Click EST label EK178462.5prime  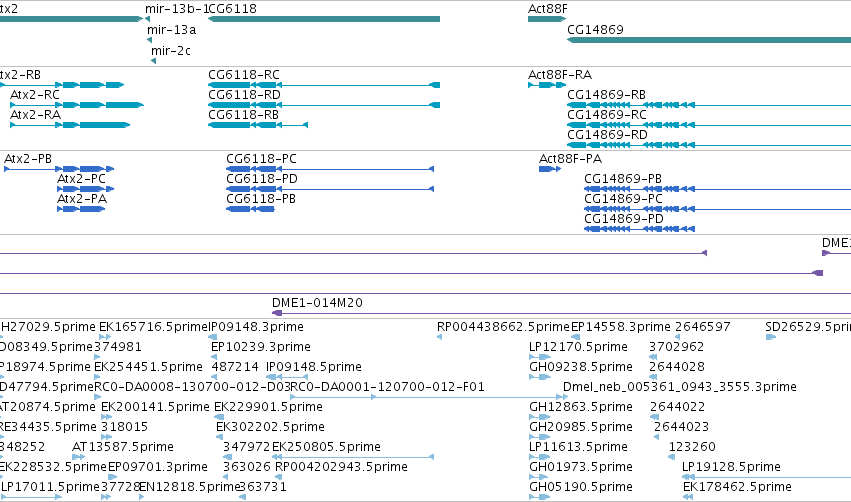738,488
